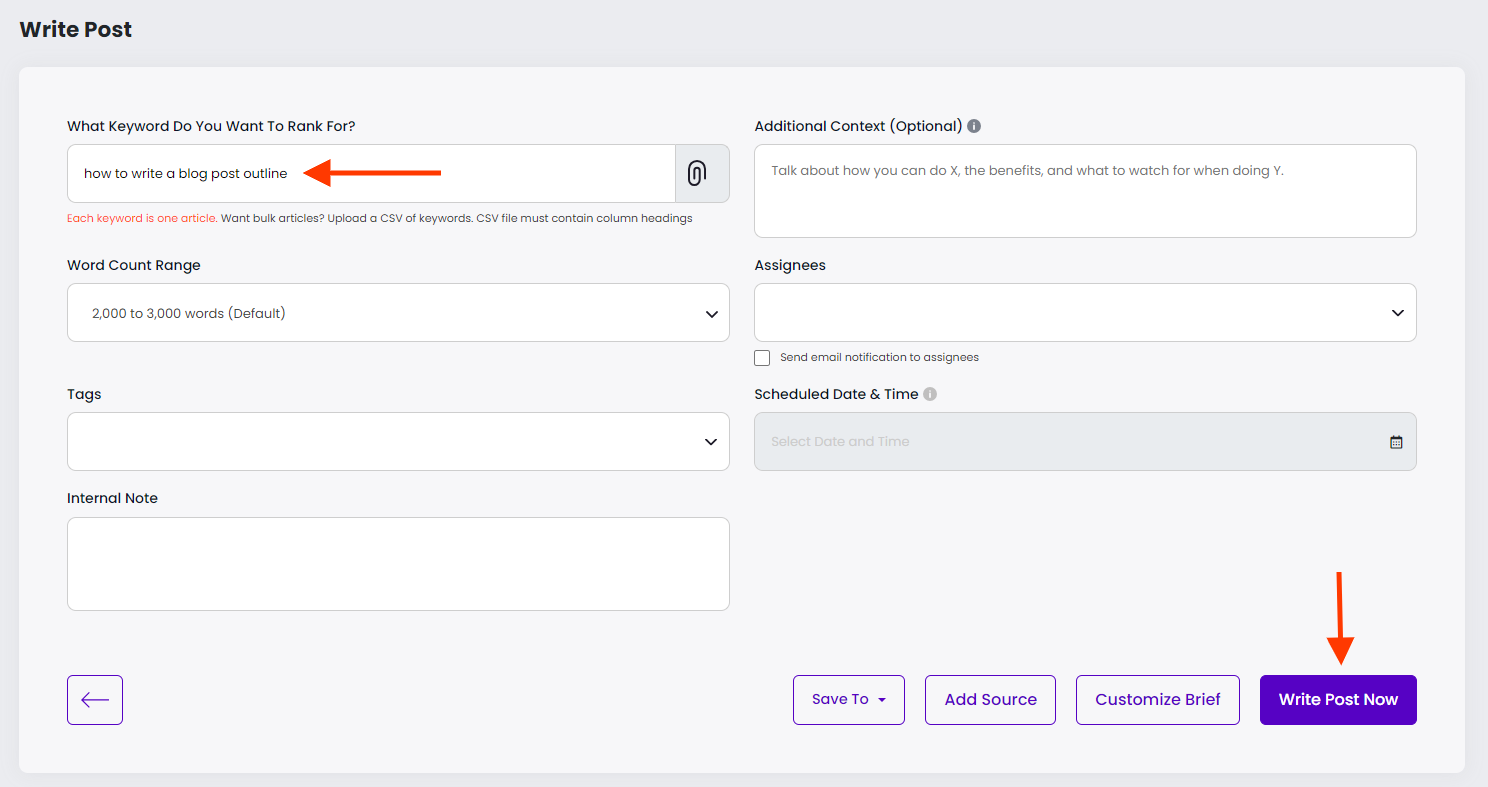Go back using the left arrow button

point(95,700)
